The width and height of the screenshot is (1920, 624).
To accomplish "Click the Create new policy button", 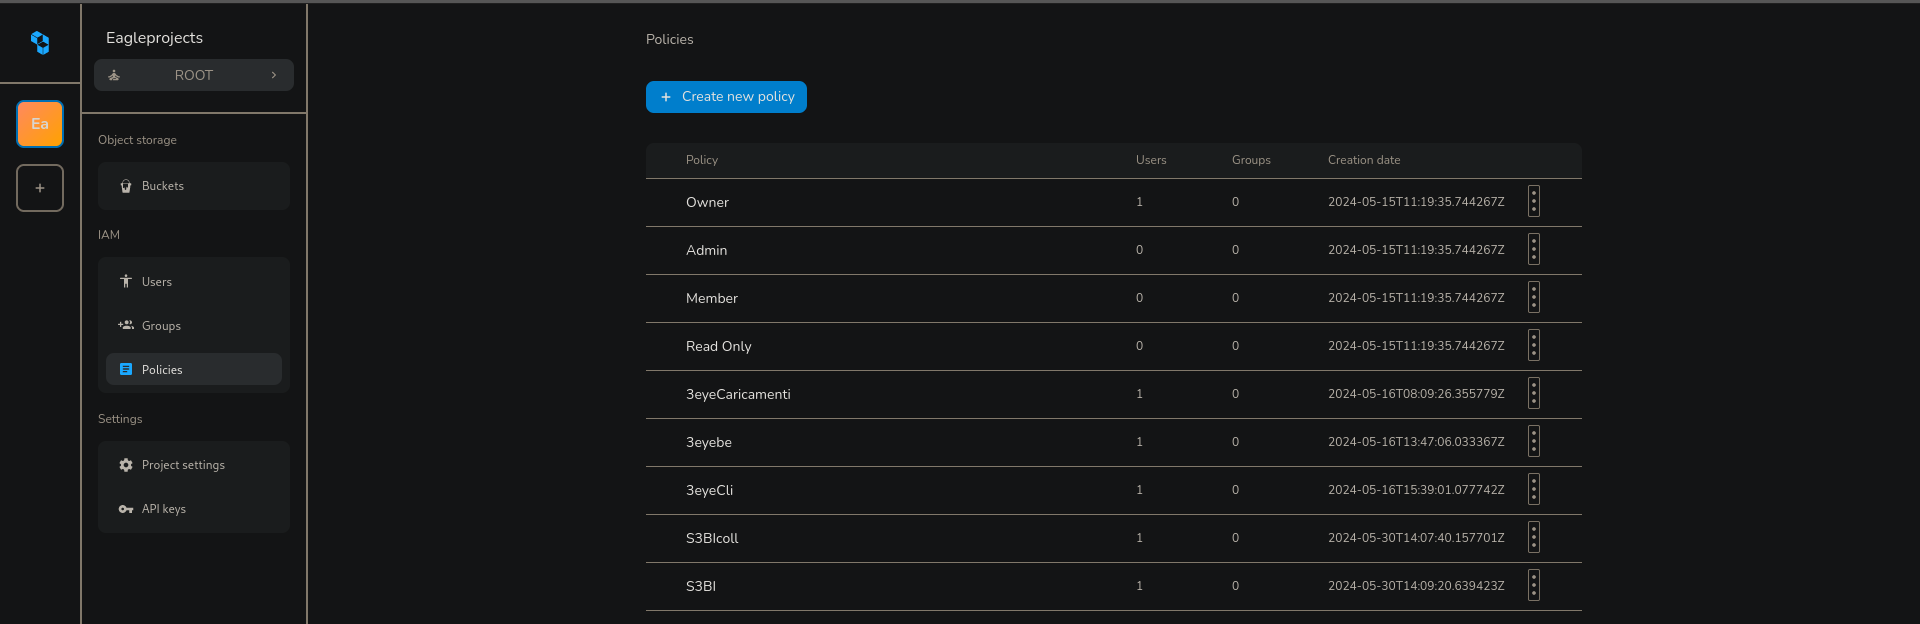I will tap(726, 97).
